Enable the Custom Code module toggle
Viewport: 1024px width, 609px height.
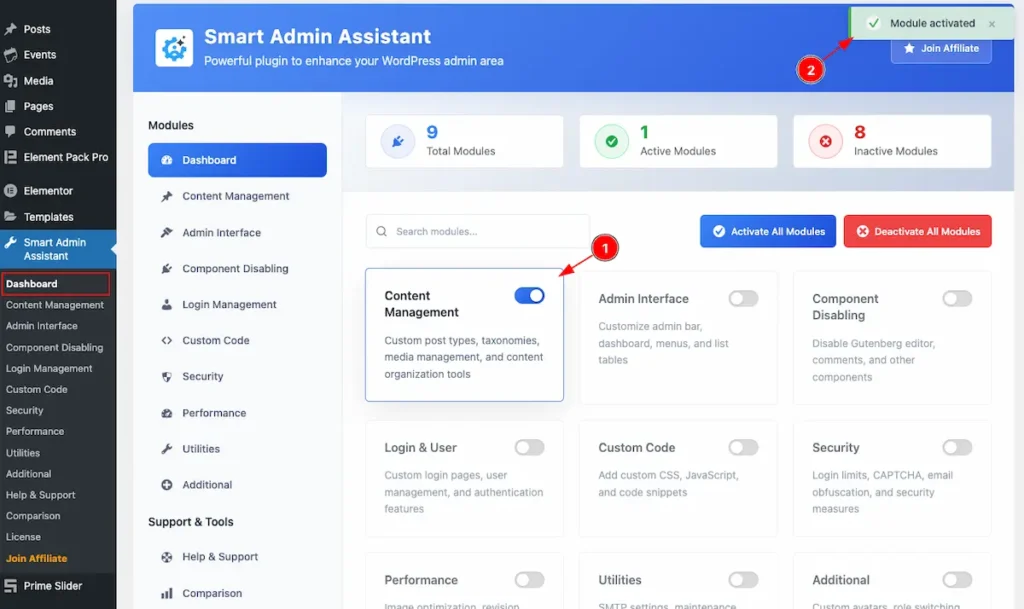click(743, 448)
